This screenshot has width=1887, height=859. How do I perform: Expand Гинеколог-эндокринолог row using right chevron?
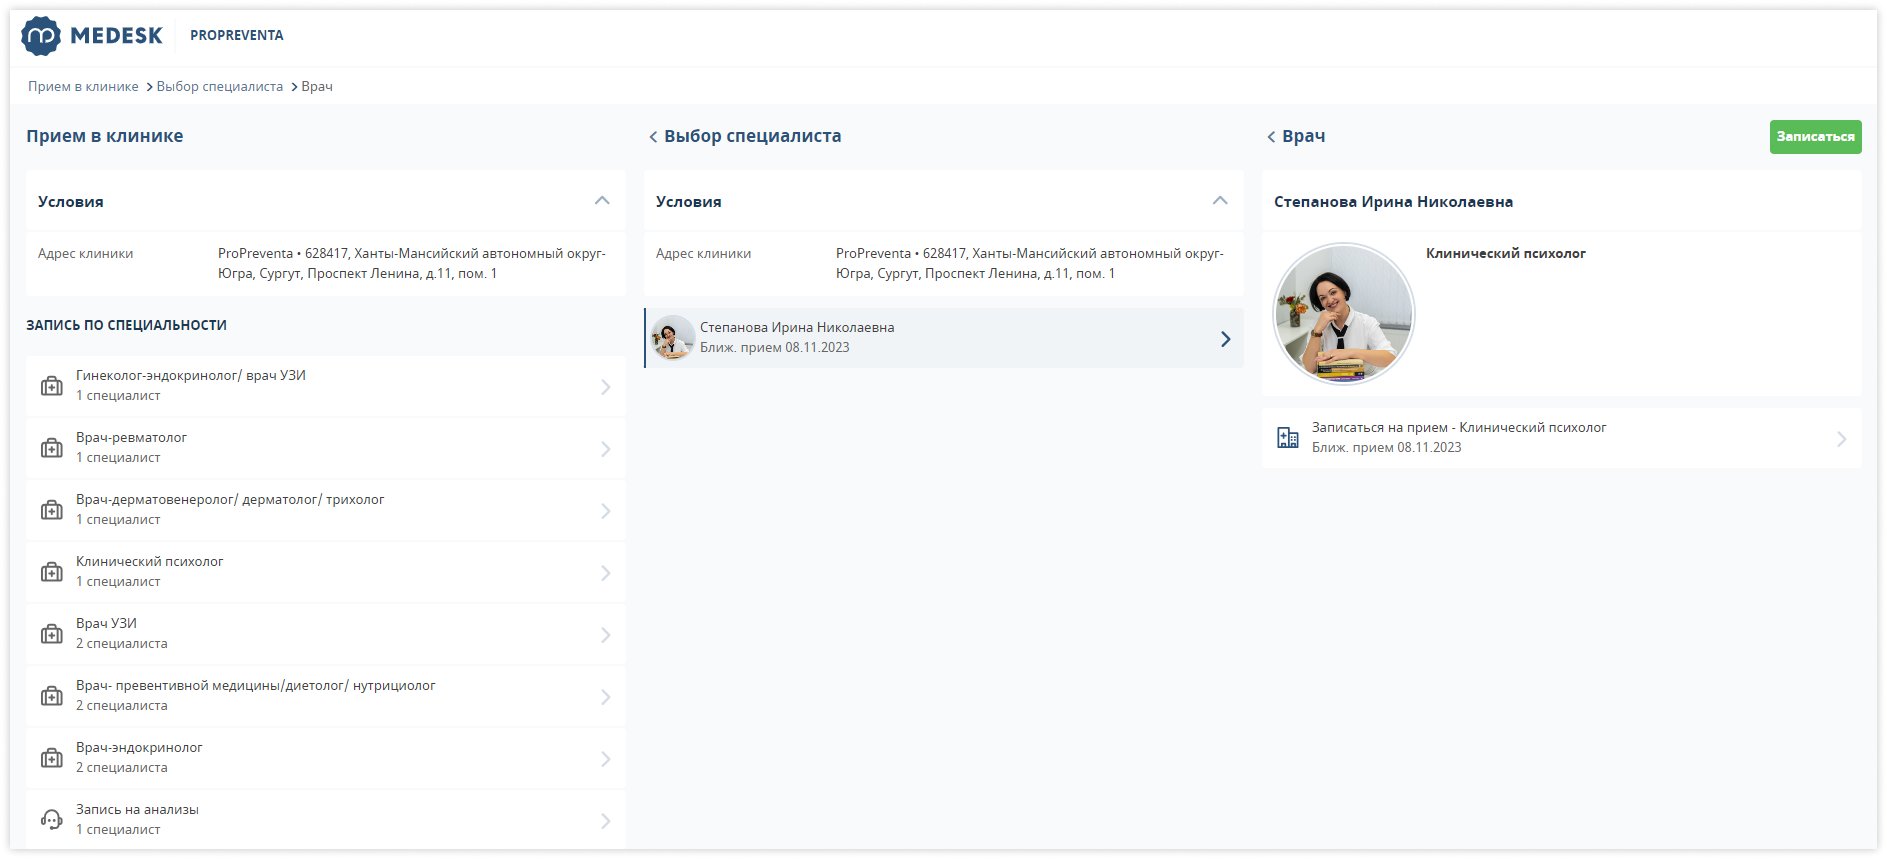coord(605,387)
